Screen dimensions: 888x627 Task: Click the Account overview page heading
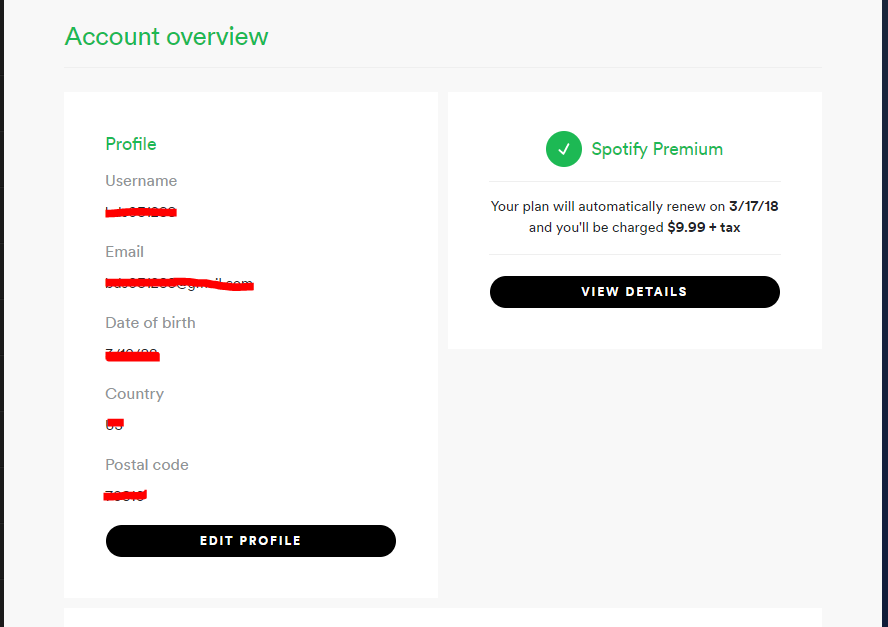click(166, 36)
